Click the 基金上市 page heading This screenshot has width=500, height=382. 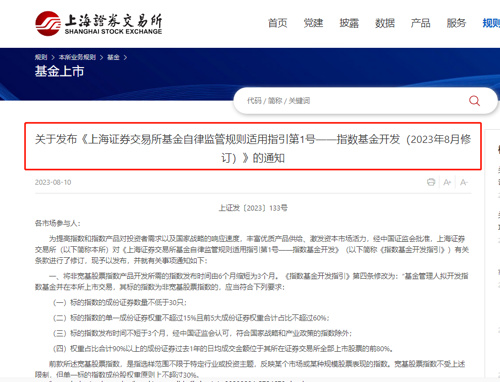point(59,71)
